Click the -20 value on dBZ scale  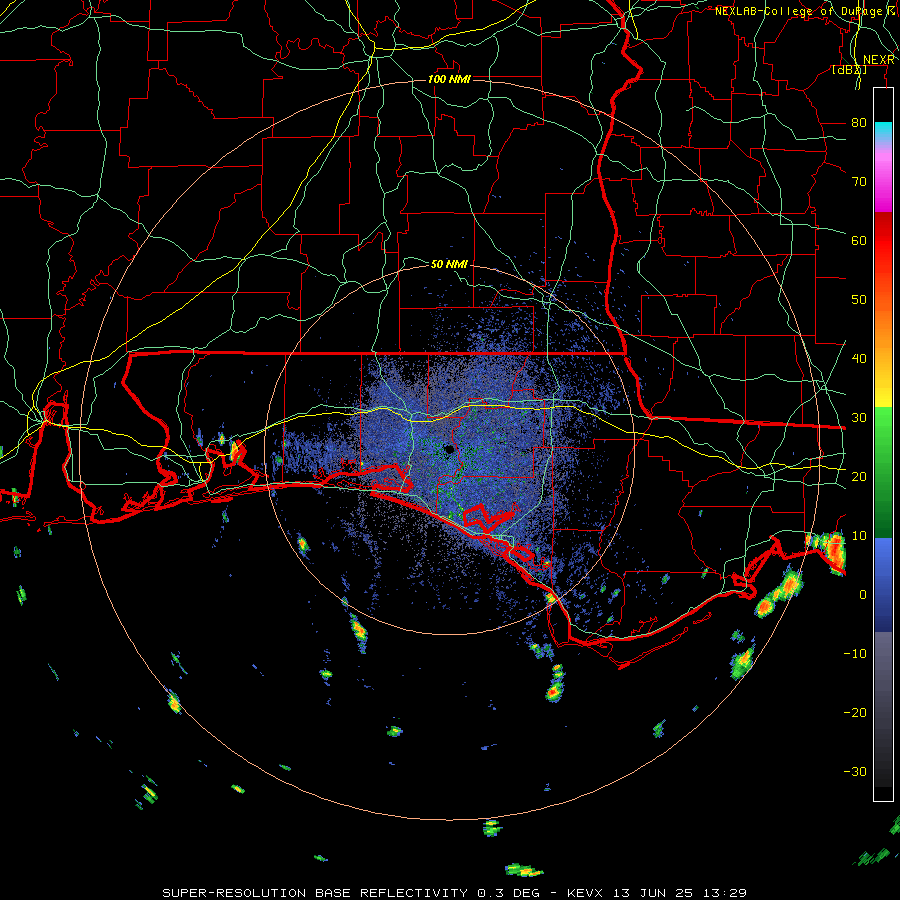point(855,712)
